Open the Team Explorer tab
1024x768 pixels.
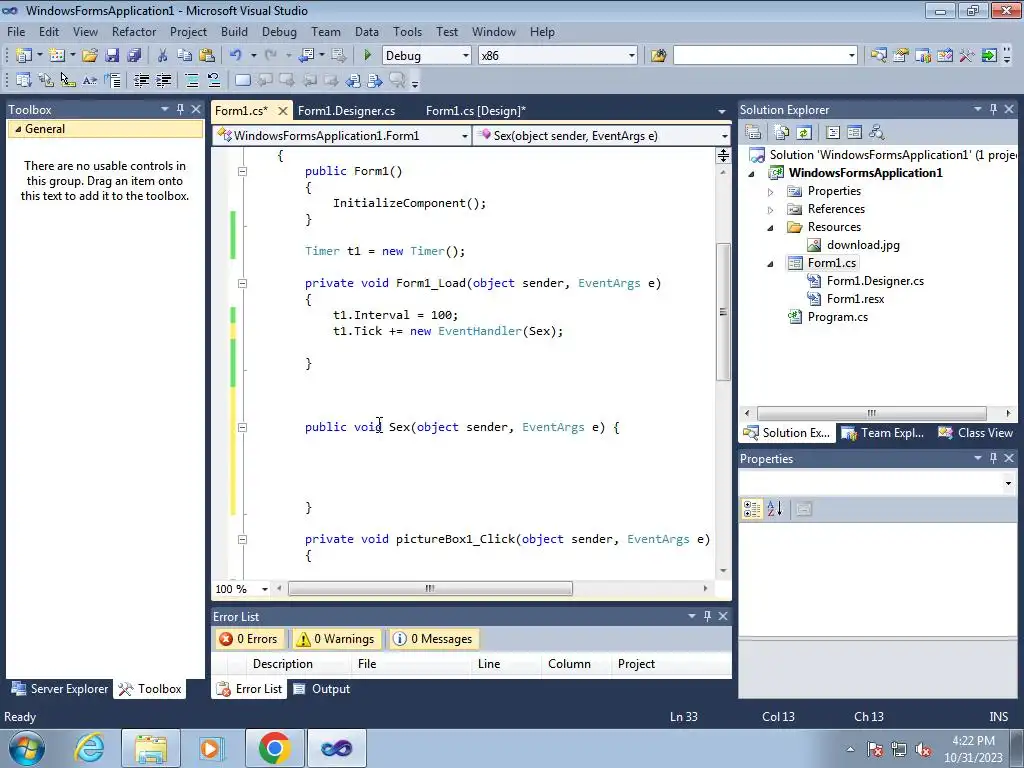click(883, 433)
